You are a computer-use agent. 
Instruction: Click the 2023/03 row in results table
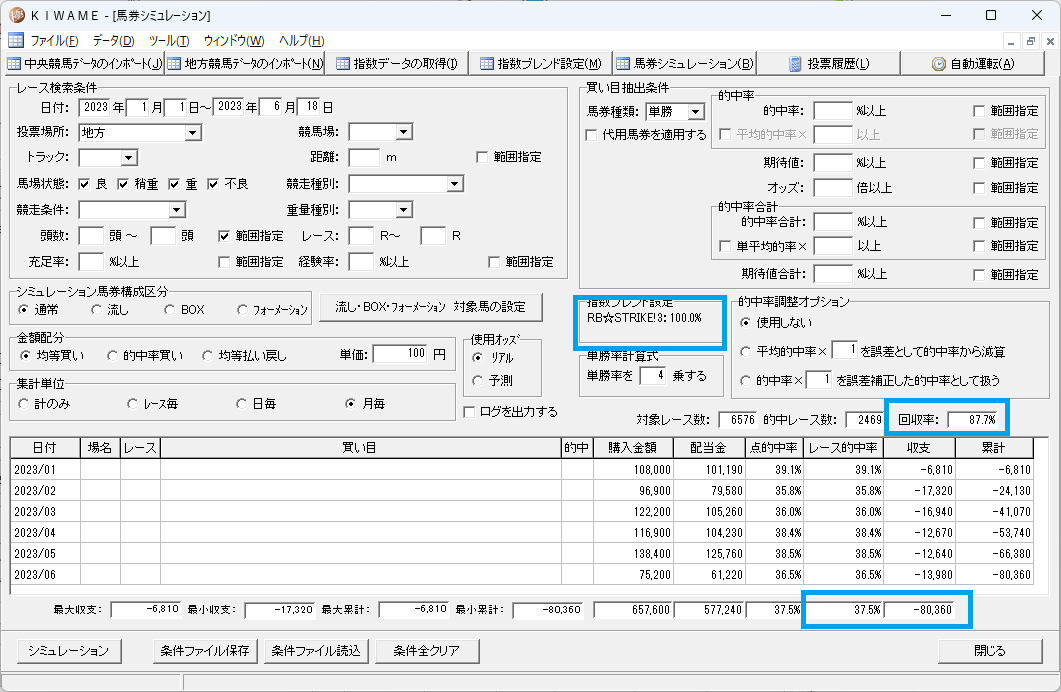click(521, 511)
